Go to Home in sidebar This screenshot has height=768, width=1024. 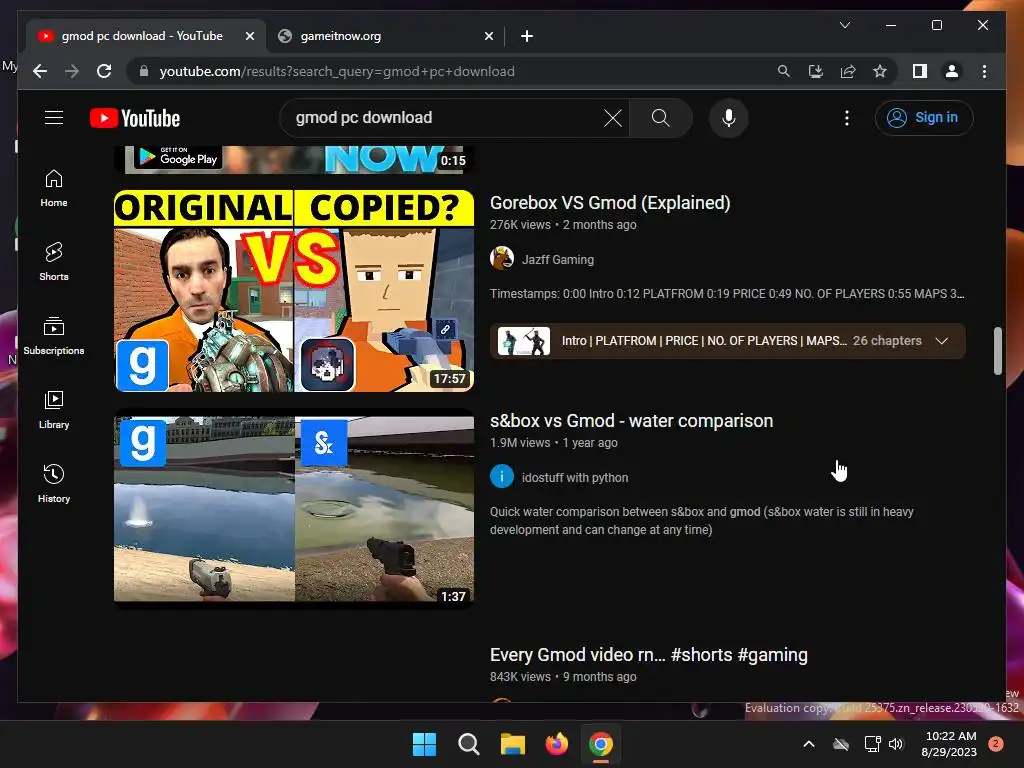[54, 188]
